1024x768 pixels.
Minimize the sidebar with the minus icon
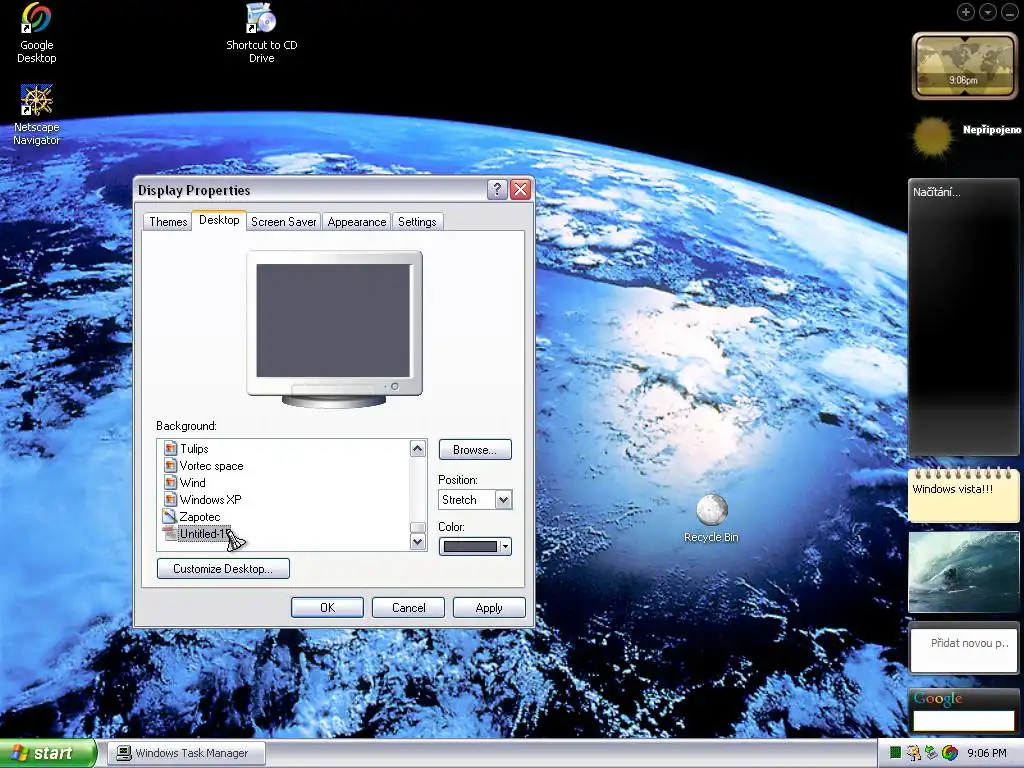[x=1009, y=12]
